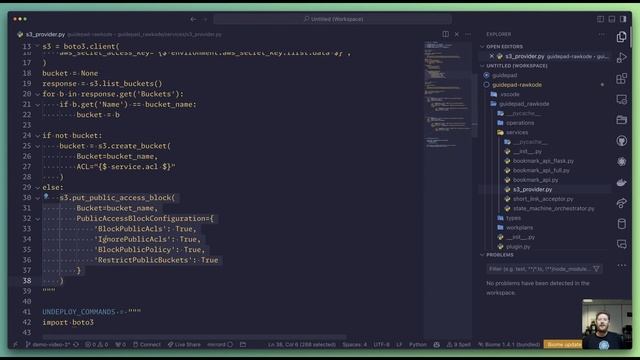The width and height of the screenshot is (640, 360).
Task: Collapse fold at line 20 for loop
Action: [37, 94]
